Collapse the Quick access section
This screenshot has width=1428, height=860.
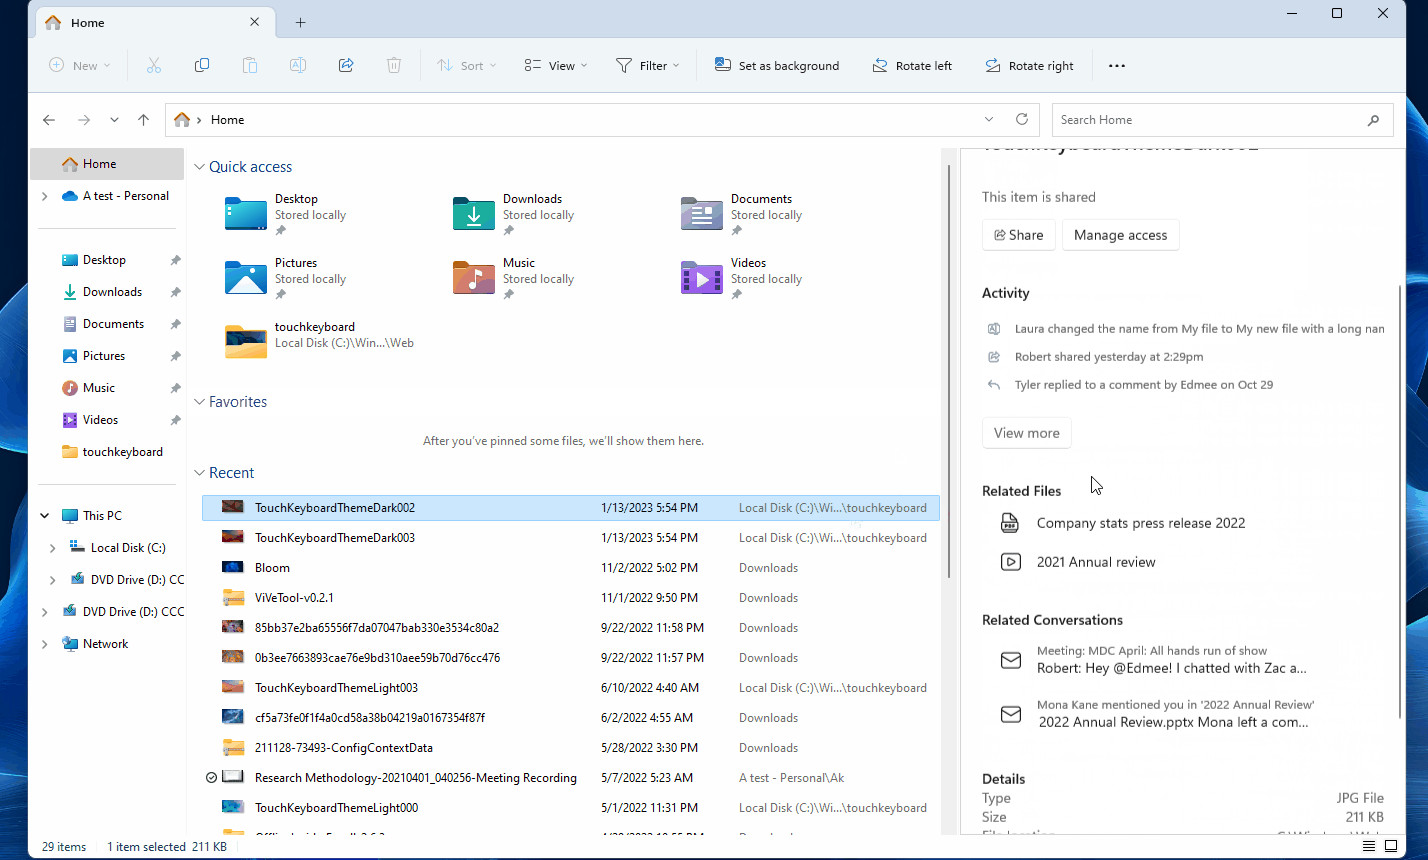click(x=200, y=167)
